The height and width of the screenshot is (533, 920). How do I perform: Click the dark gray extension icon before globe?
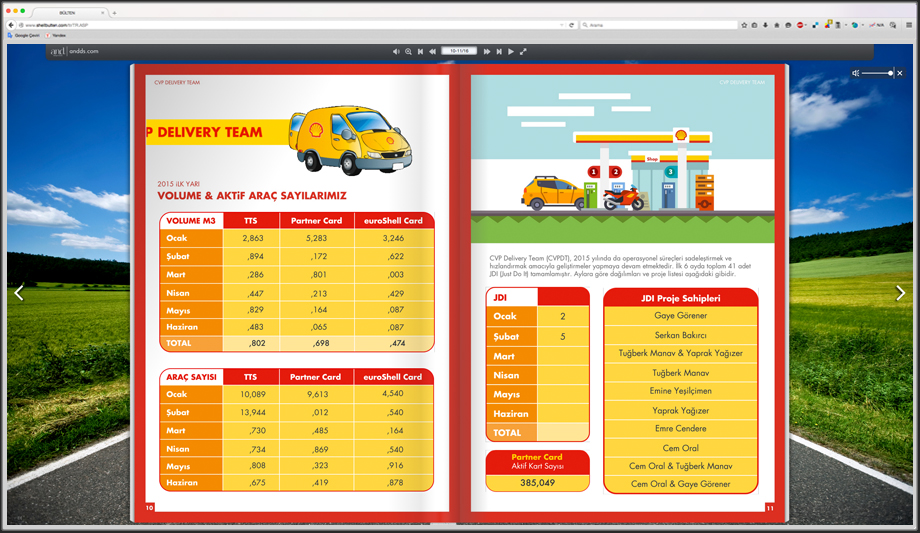pyautogui.click(x=838, y=25)
